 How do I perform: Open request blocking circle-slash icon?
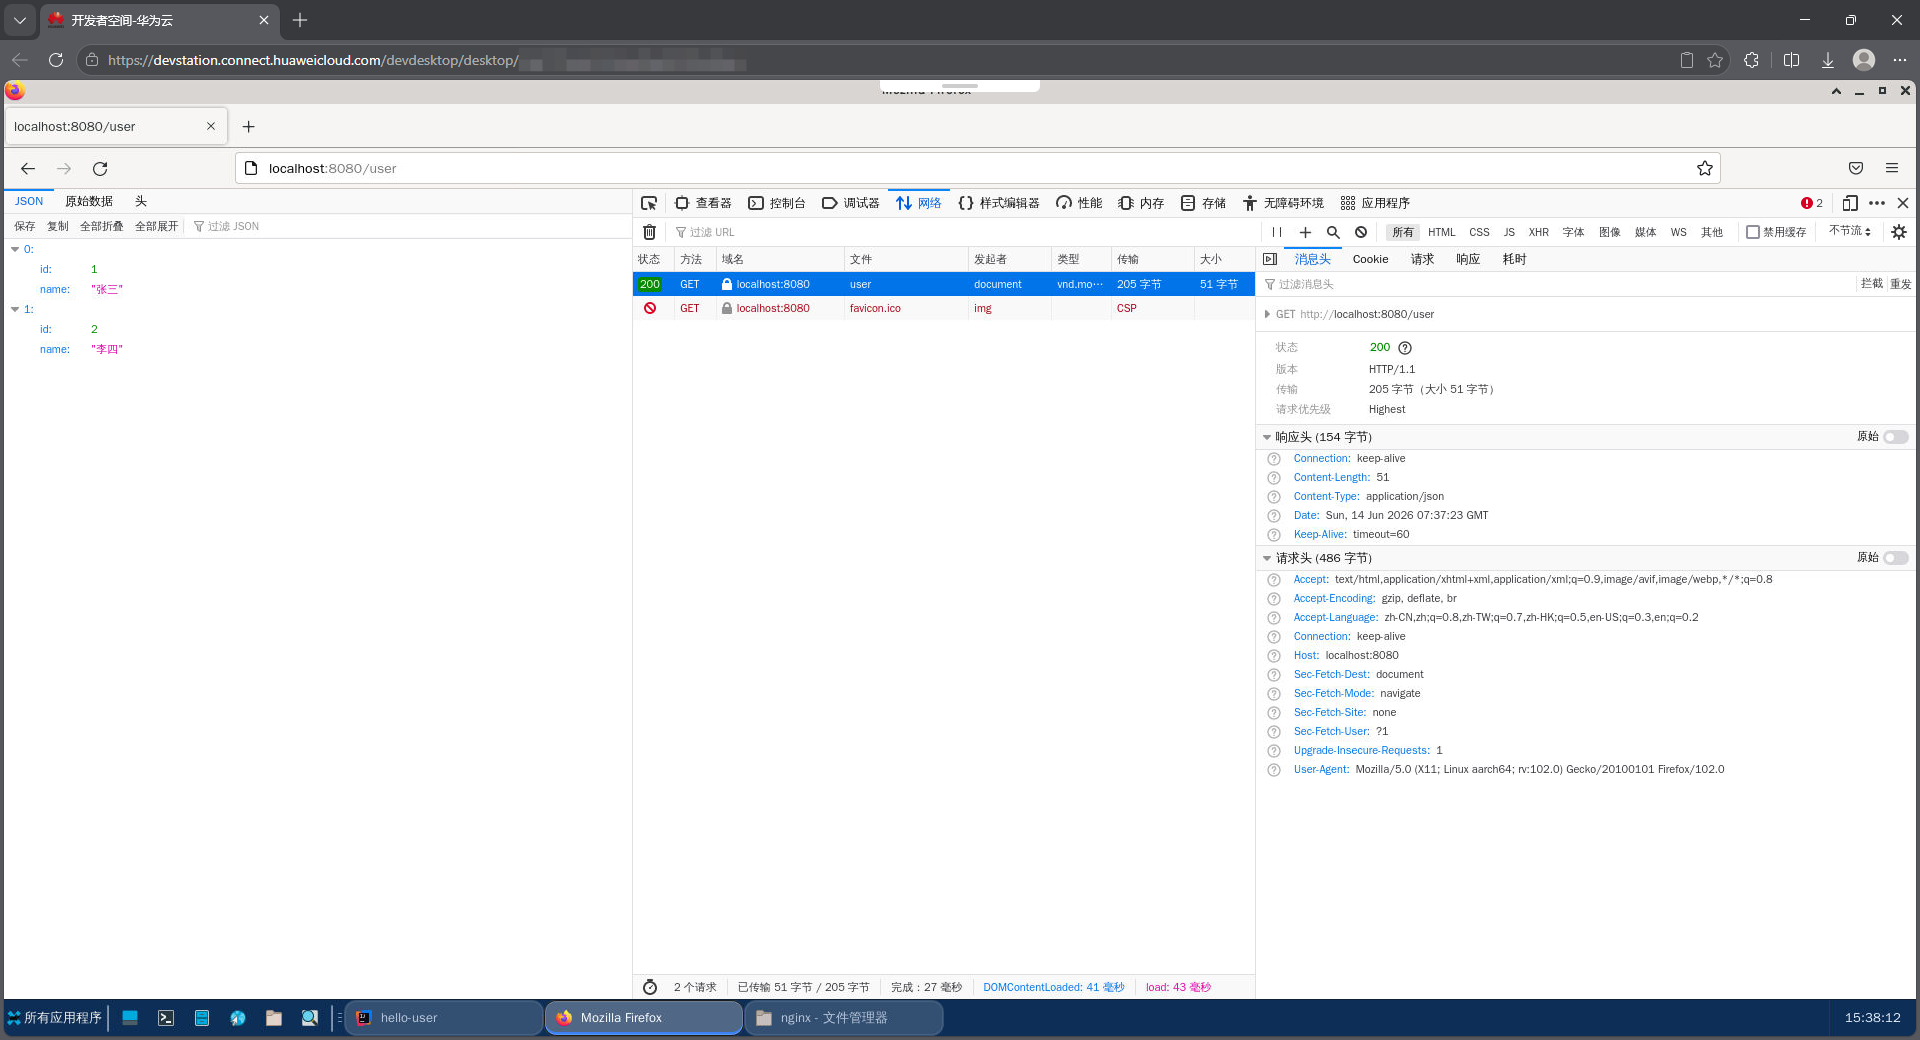pyautogui.click(x=1361, y=232)
